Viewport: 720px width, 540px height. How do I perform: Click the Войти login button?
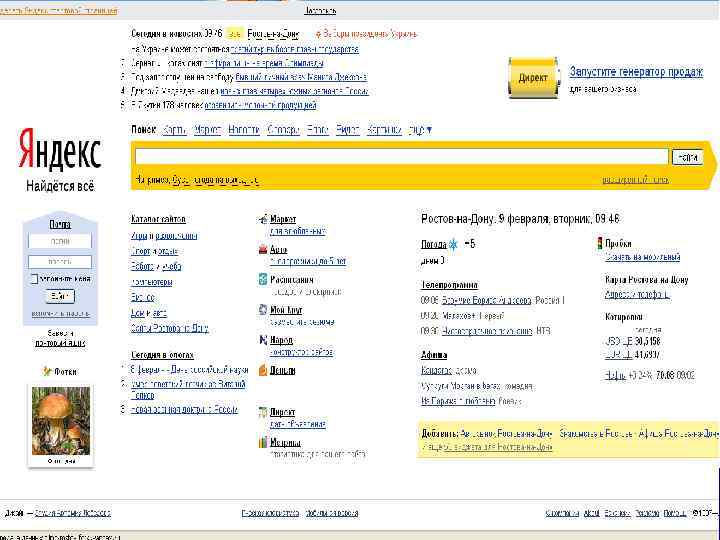click(x=60, y=296)
